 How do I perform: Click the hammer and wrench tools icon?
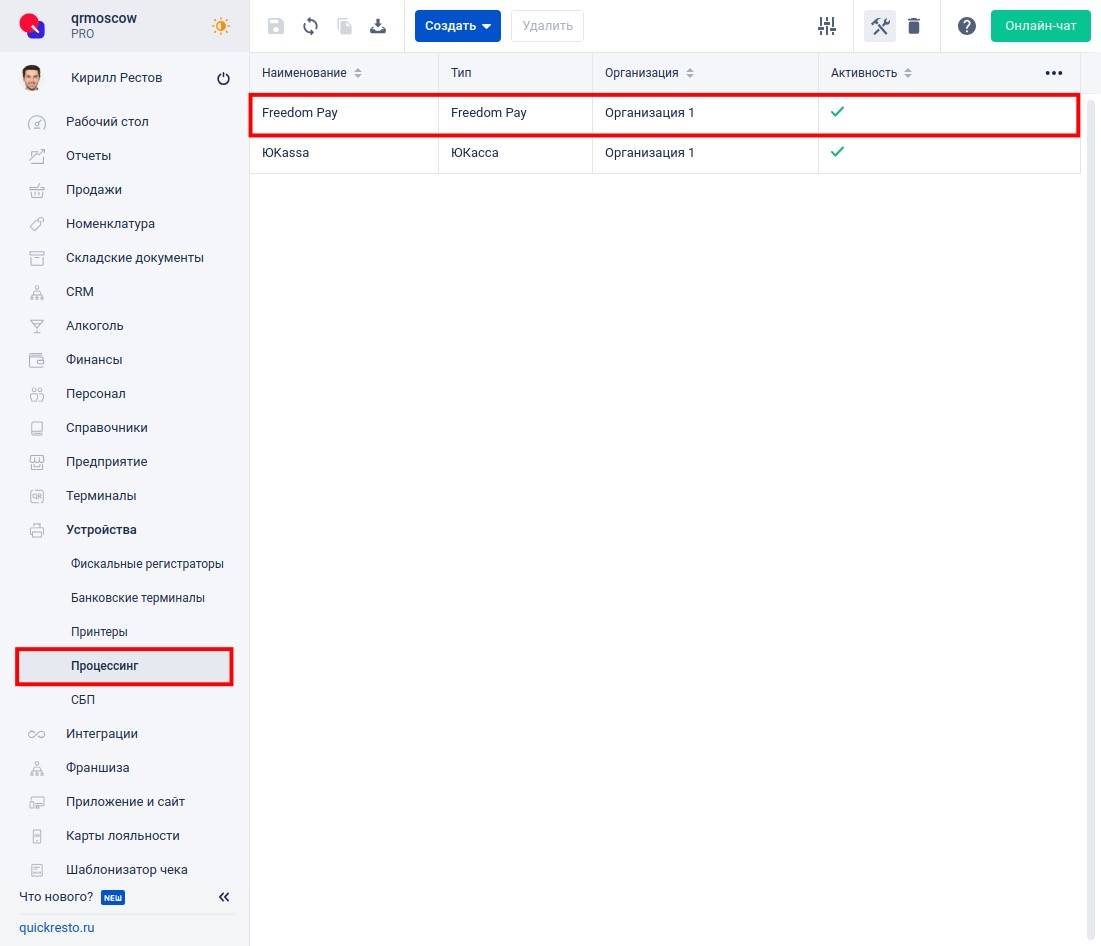pyautogui.click(x=880, y=26)
